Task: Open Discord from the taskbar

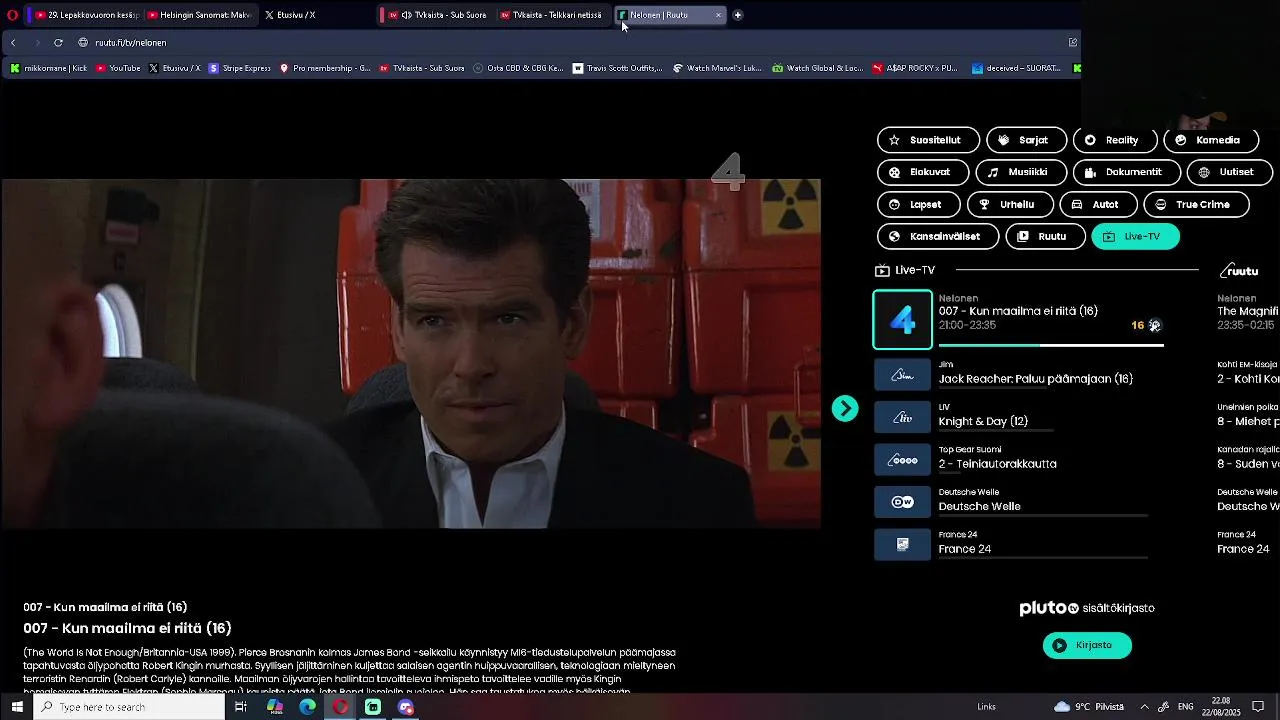Action: coord(405,707)
